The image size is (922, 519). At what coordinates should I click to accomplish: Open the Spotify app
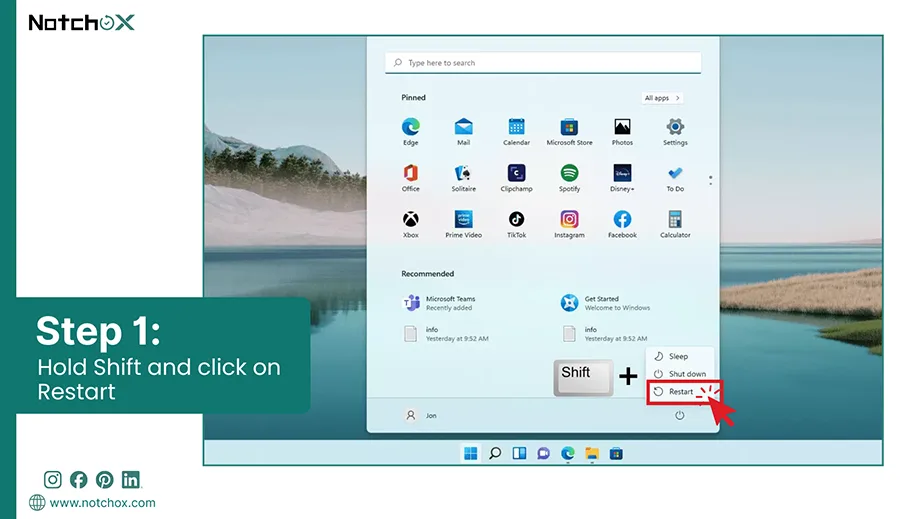tap(569, 178)
